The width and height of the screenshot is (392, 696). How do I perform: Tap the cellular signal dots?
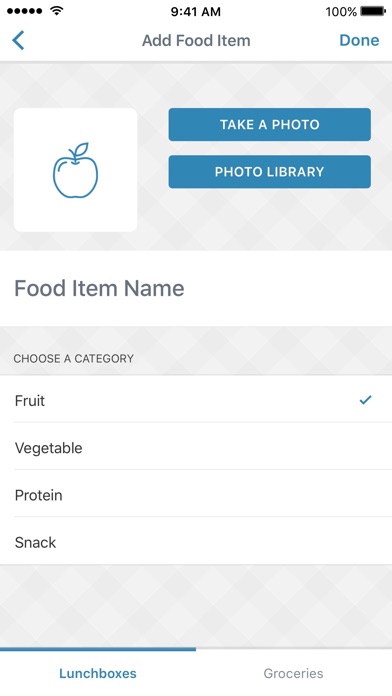(25, 11)
